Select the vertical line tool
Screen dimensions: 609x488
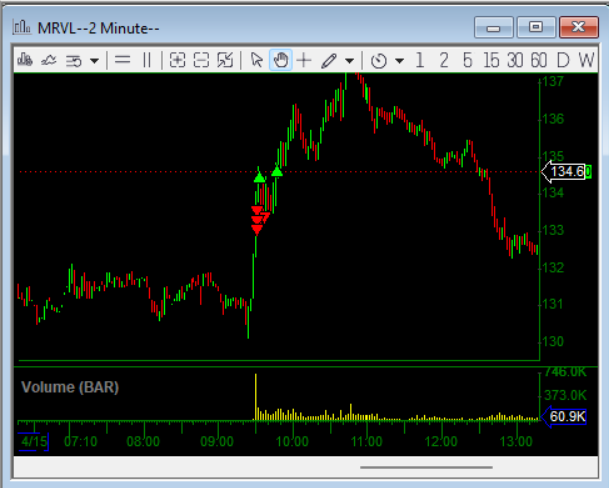[x=147, y=60]
